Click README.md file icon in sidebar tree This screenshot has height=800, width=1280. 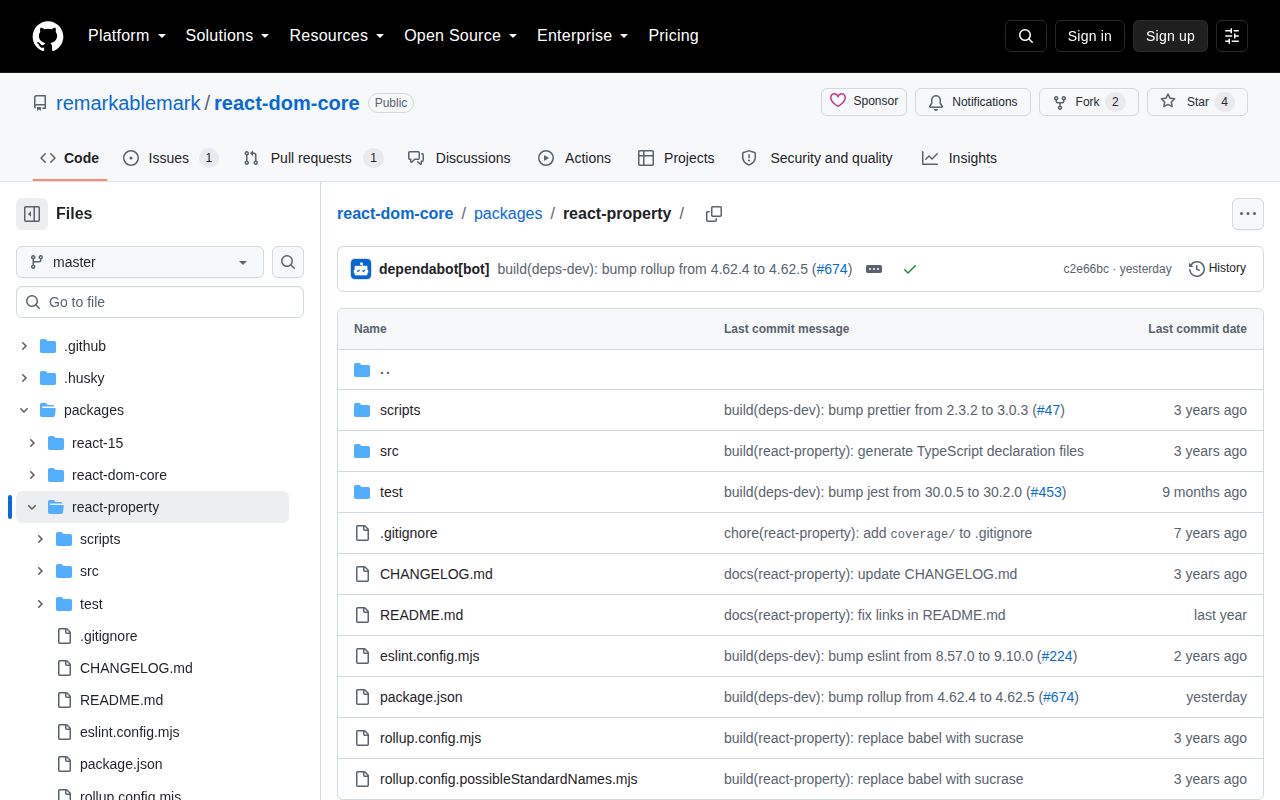pyautogui.click(x=64, y=700)
